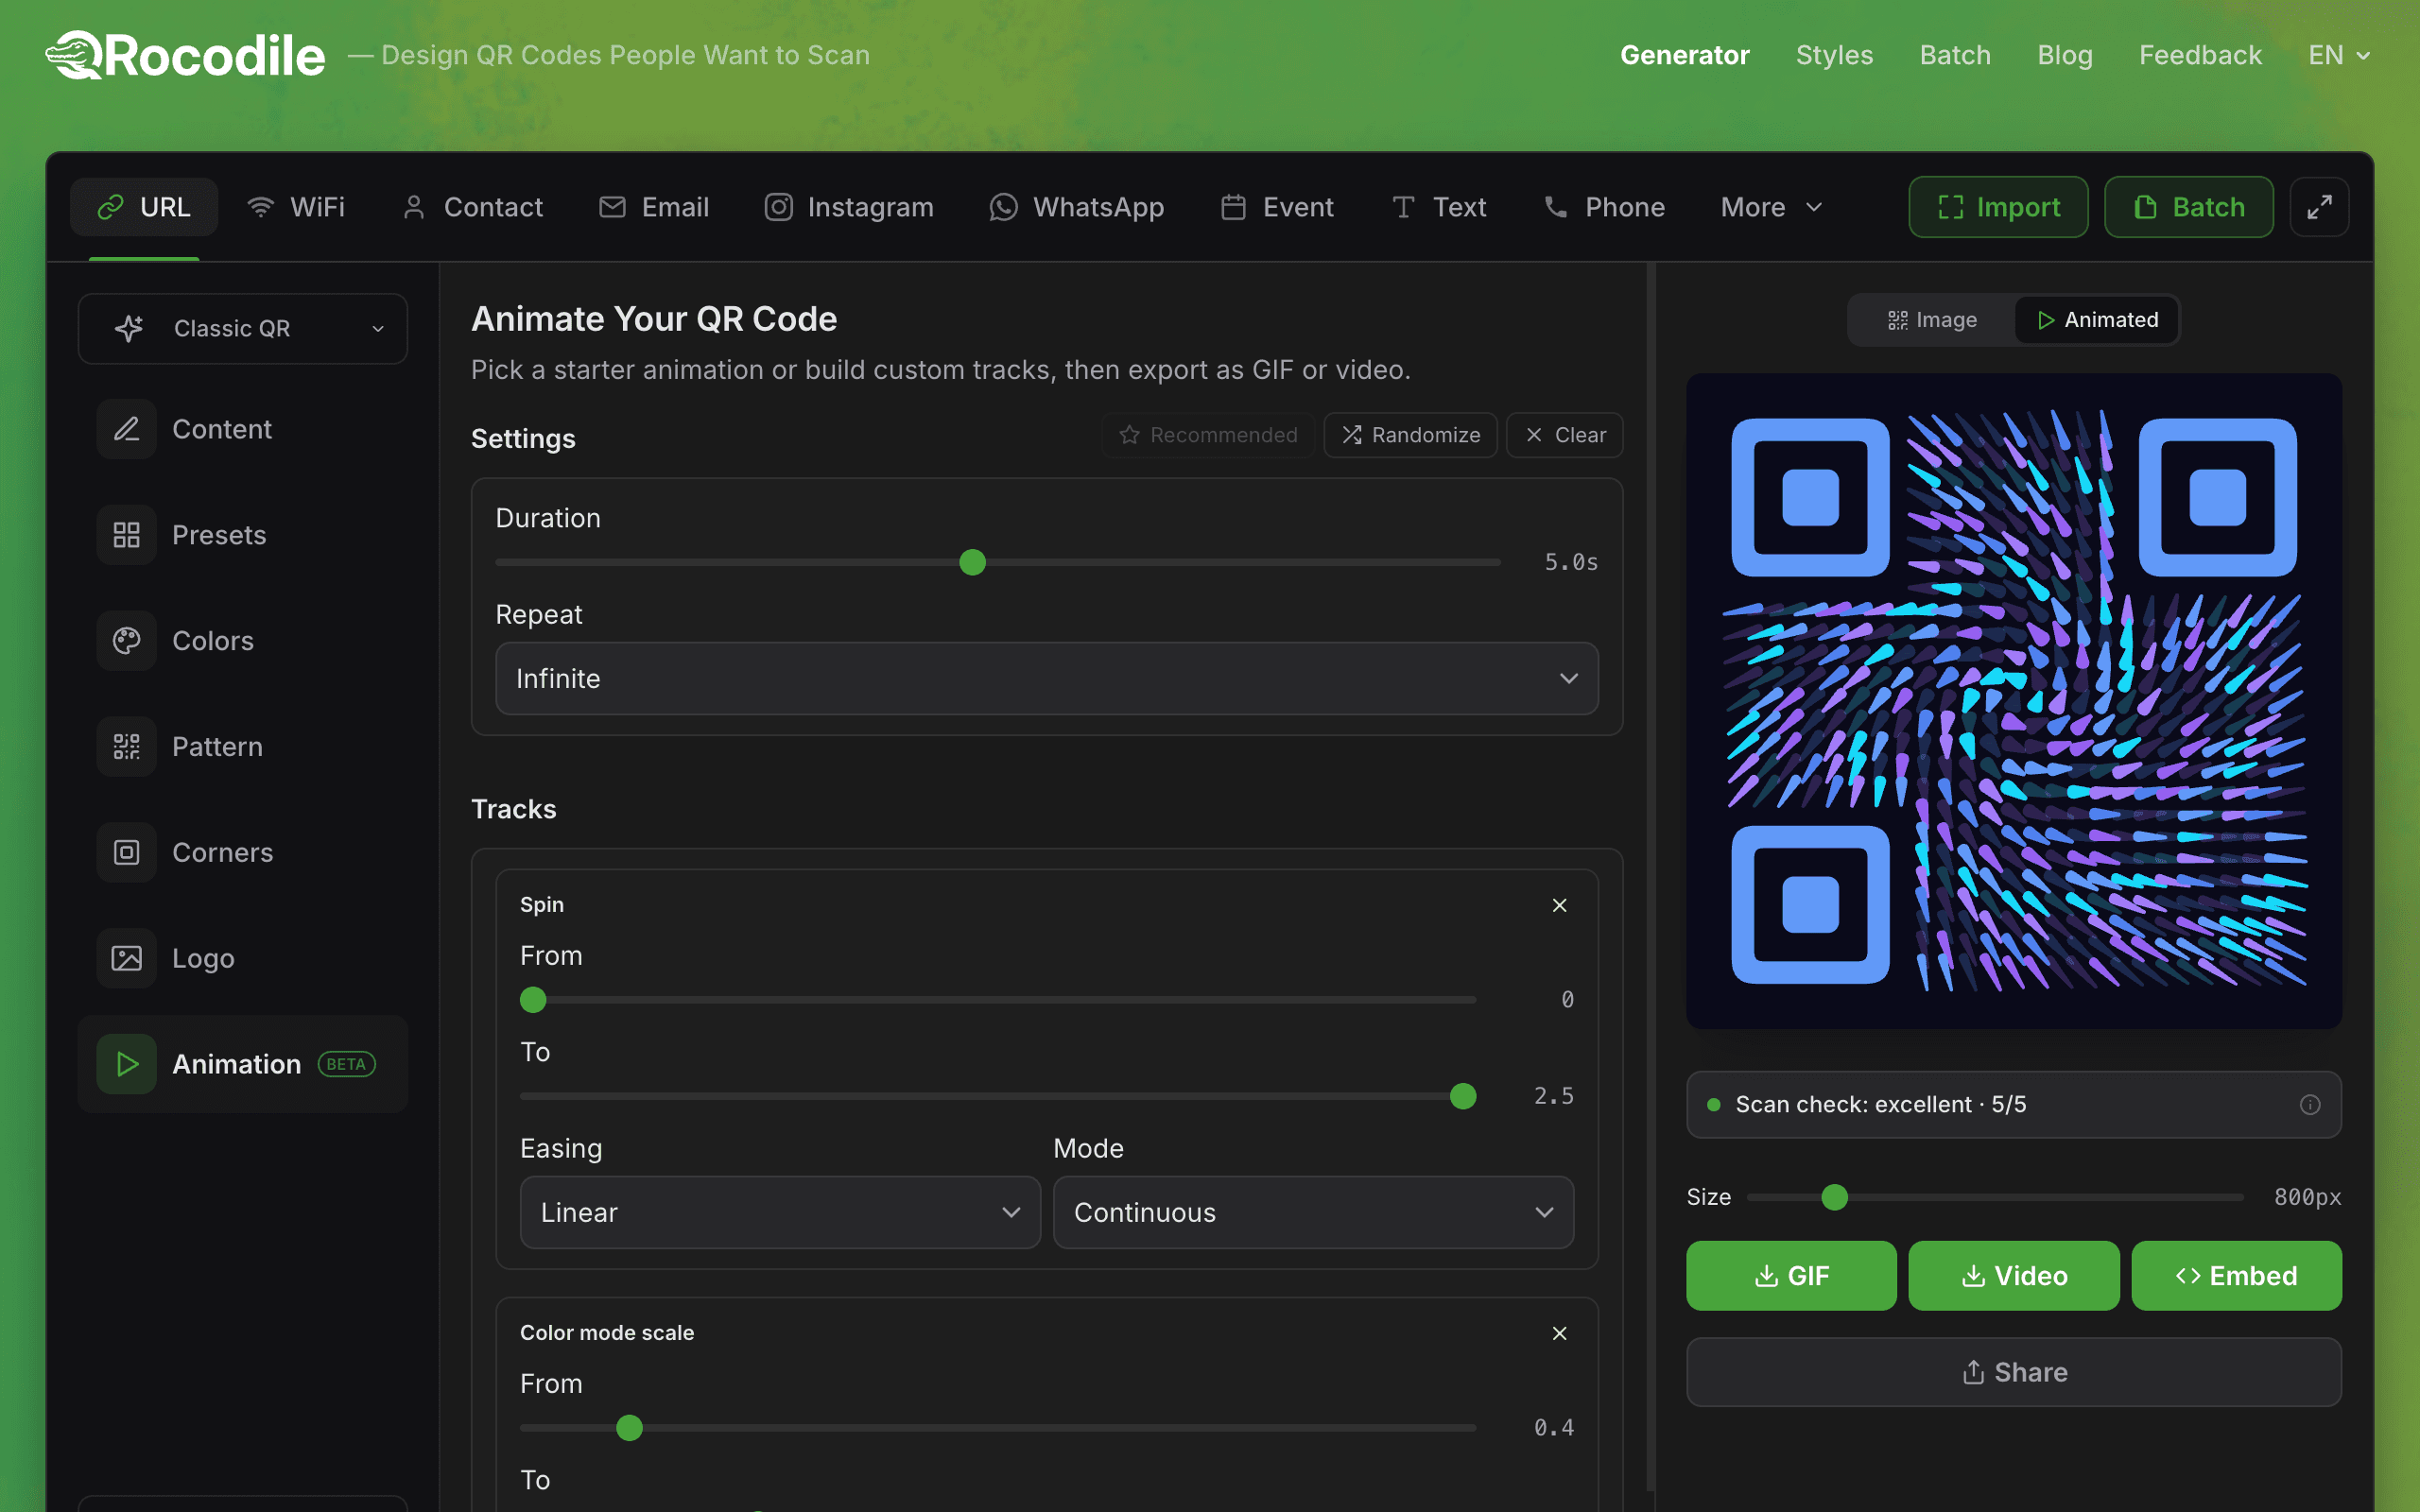Click the image icon beside Logo
2420x1512 pixels.
point(127,959)
